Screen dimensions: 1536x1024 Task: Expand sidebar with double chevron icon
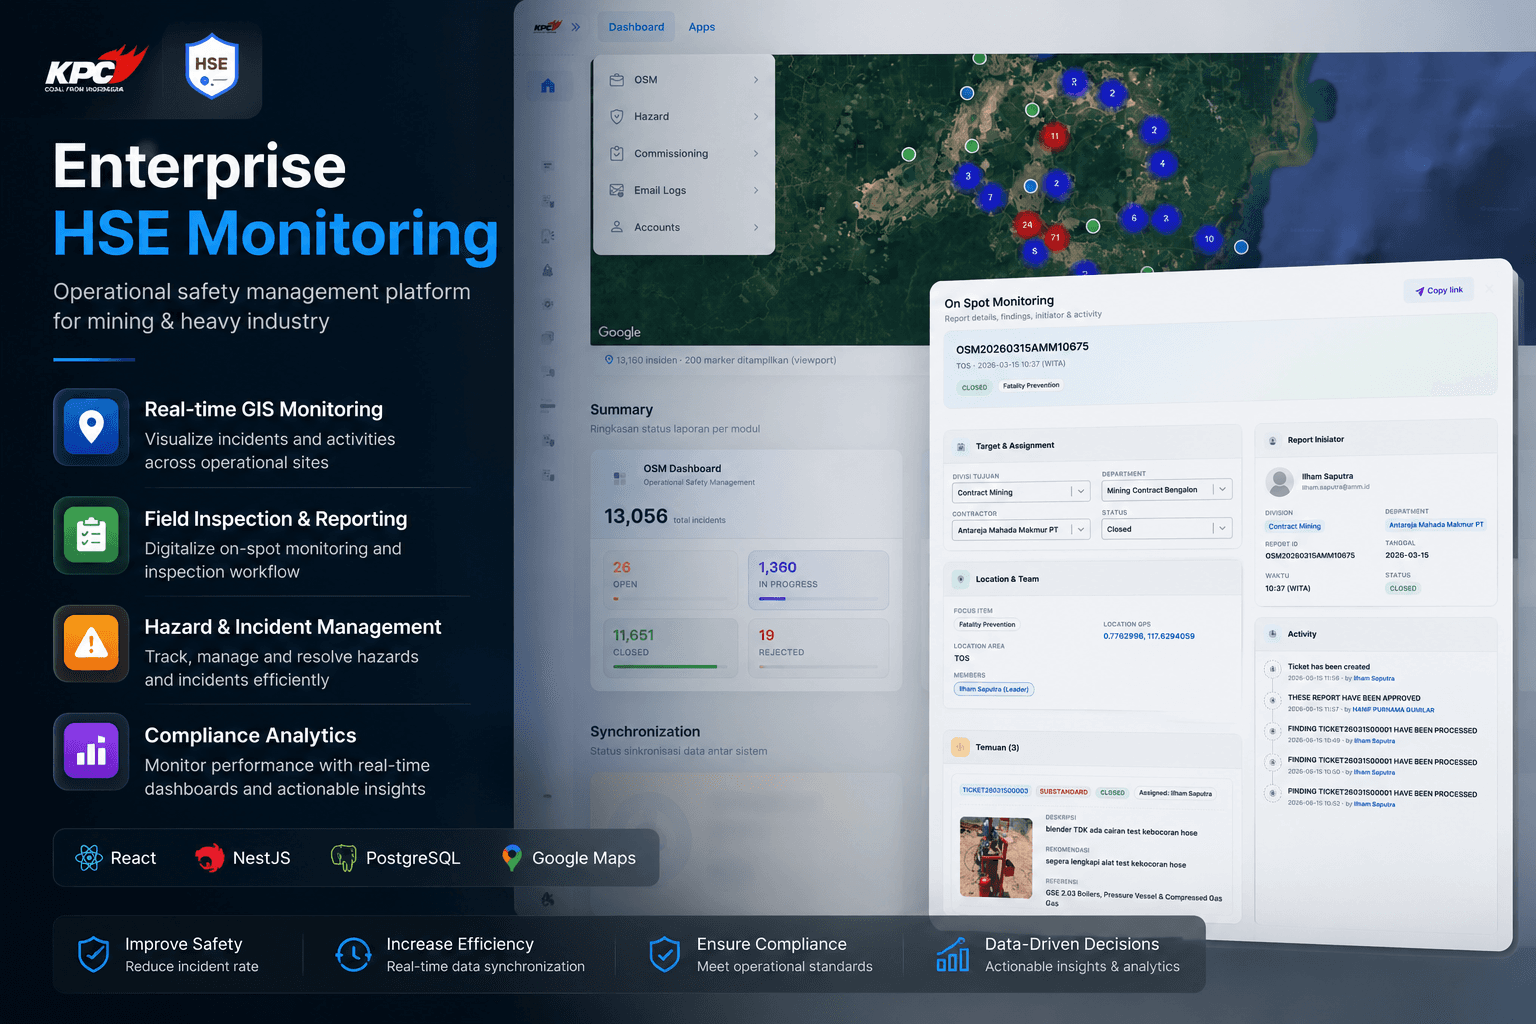(576, 27)
